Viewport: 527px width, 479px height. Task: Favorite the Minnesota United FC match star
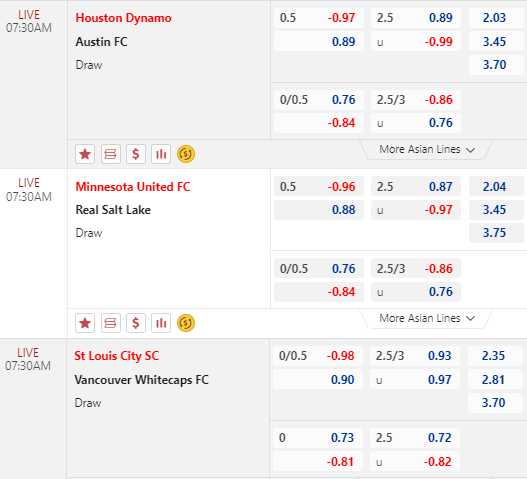tap(85, 323)
